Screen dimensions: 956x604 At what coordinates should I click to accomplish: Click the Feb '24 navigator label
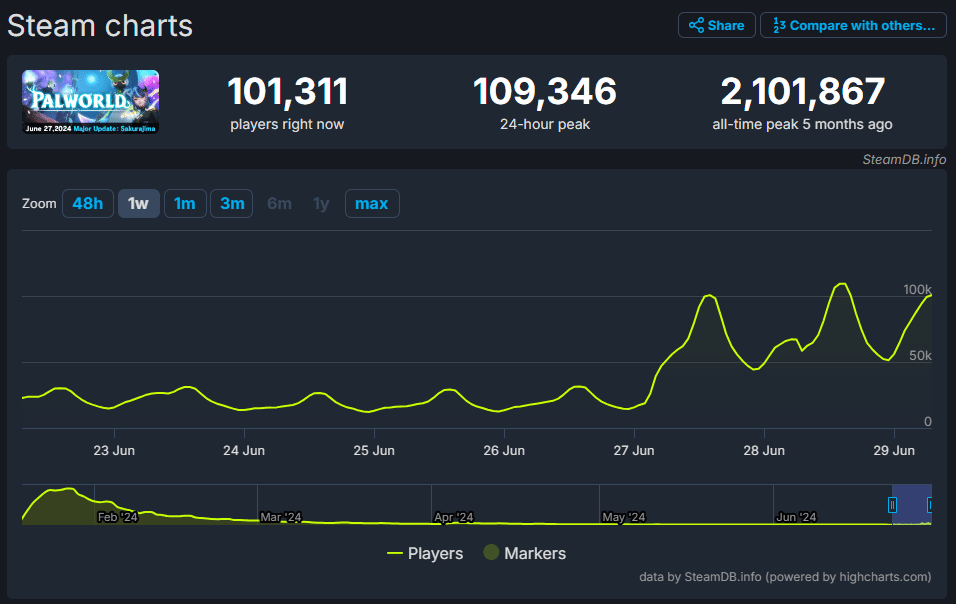click(118, 517)
